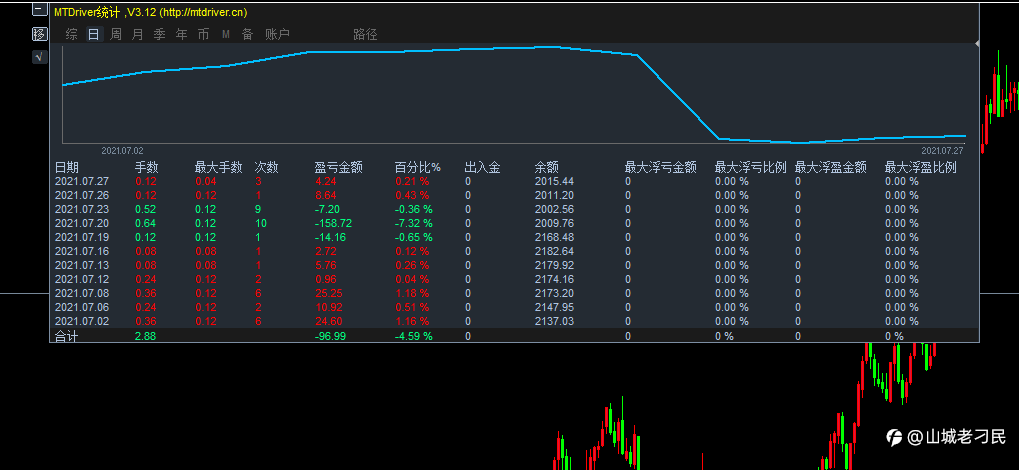The width and height of the screenshot is (1019, 470).
Task: Click the total lots value 2.88
Action: (x=146, y=336)
